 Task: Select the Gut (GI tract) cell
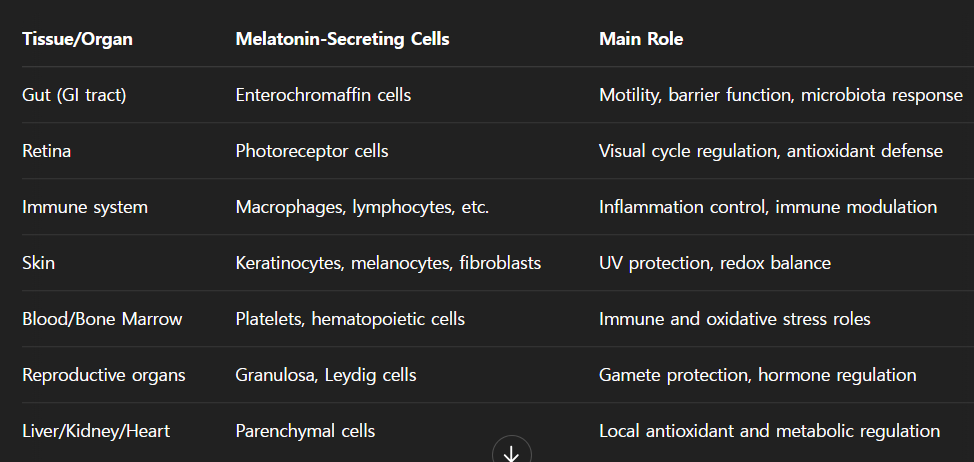point(74,95)
